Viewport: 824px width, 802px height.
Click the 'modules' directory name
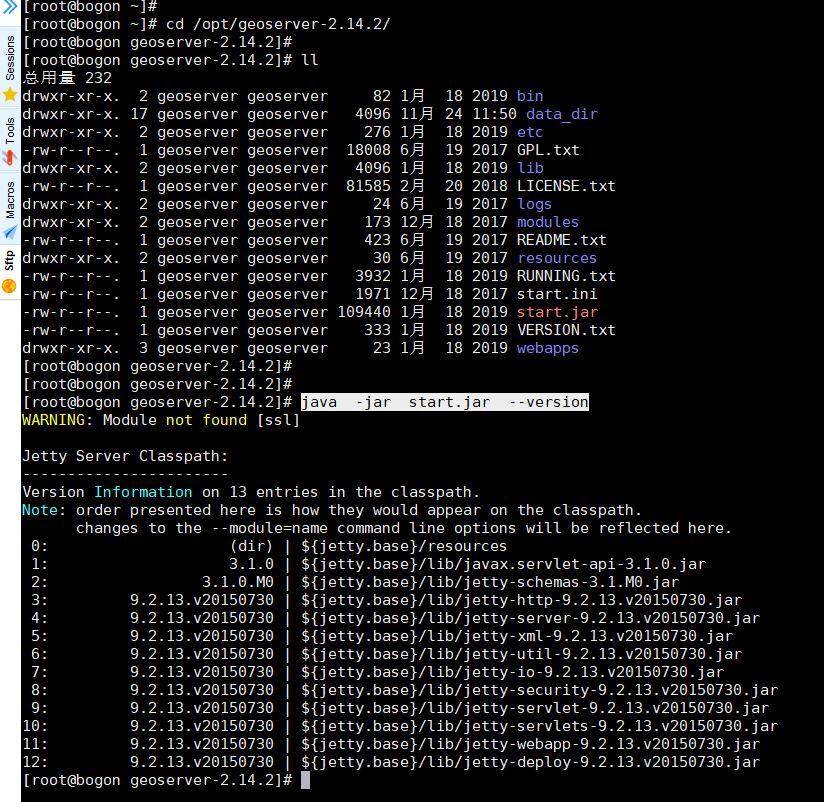click(x=548, y=222)
